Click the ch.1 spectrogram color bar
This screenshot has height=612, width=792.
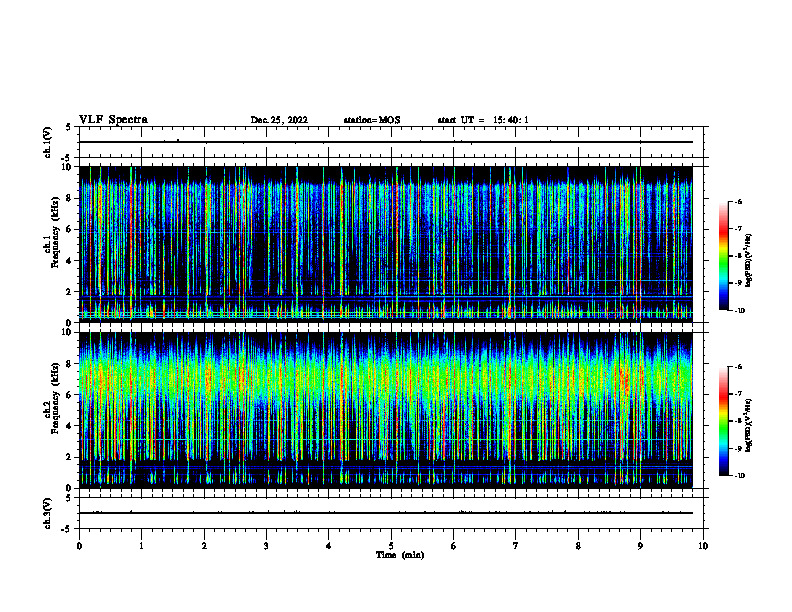click(x=724, y=256)
